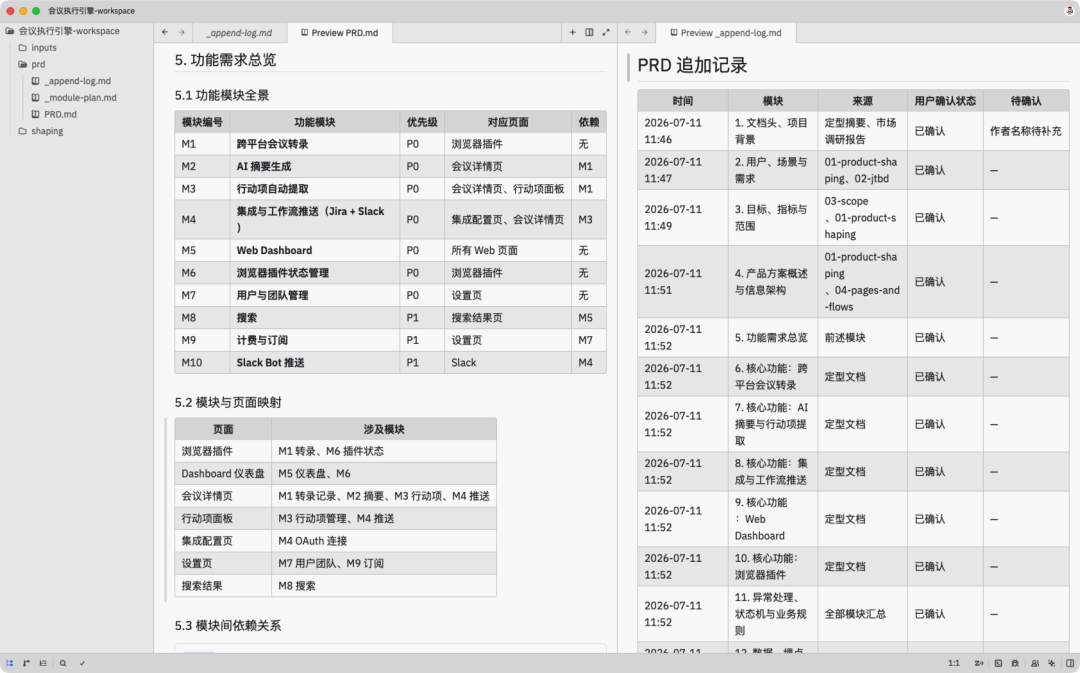Click the 5. 功能需求总览 log module cell

point(773,338)
